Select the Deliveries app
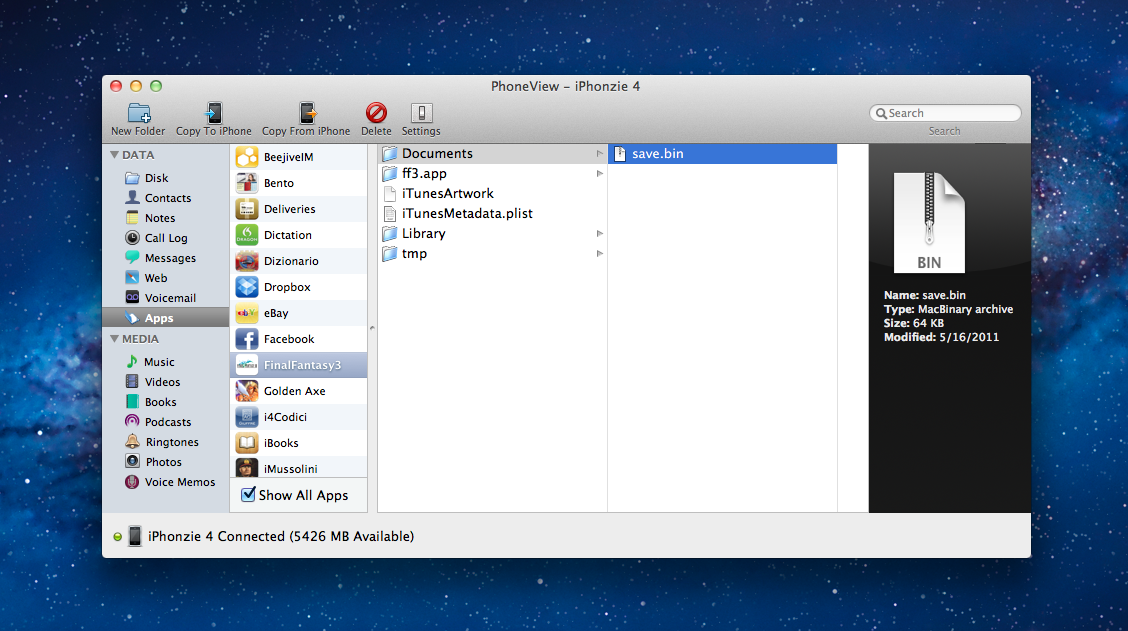Screen dimensions: 1128x631 299,209
